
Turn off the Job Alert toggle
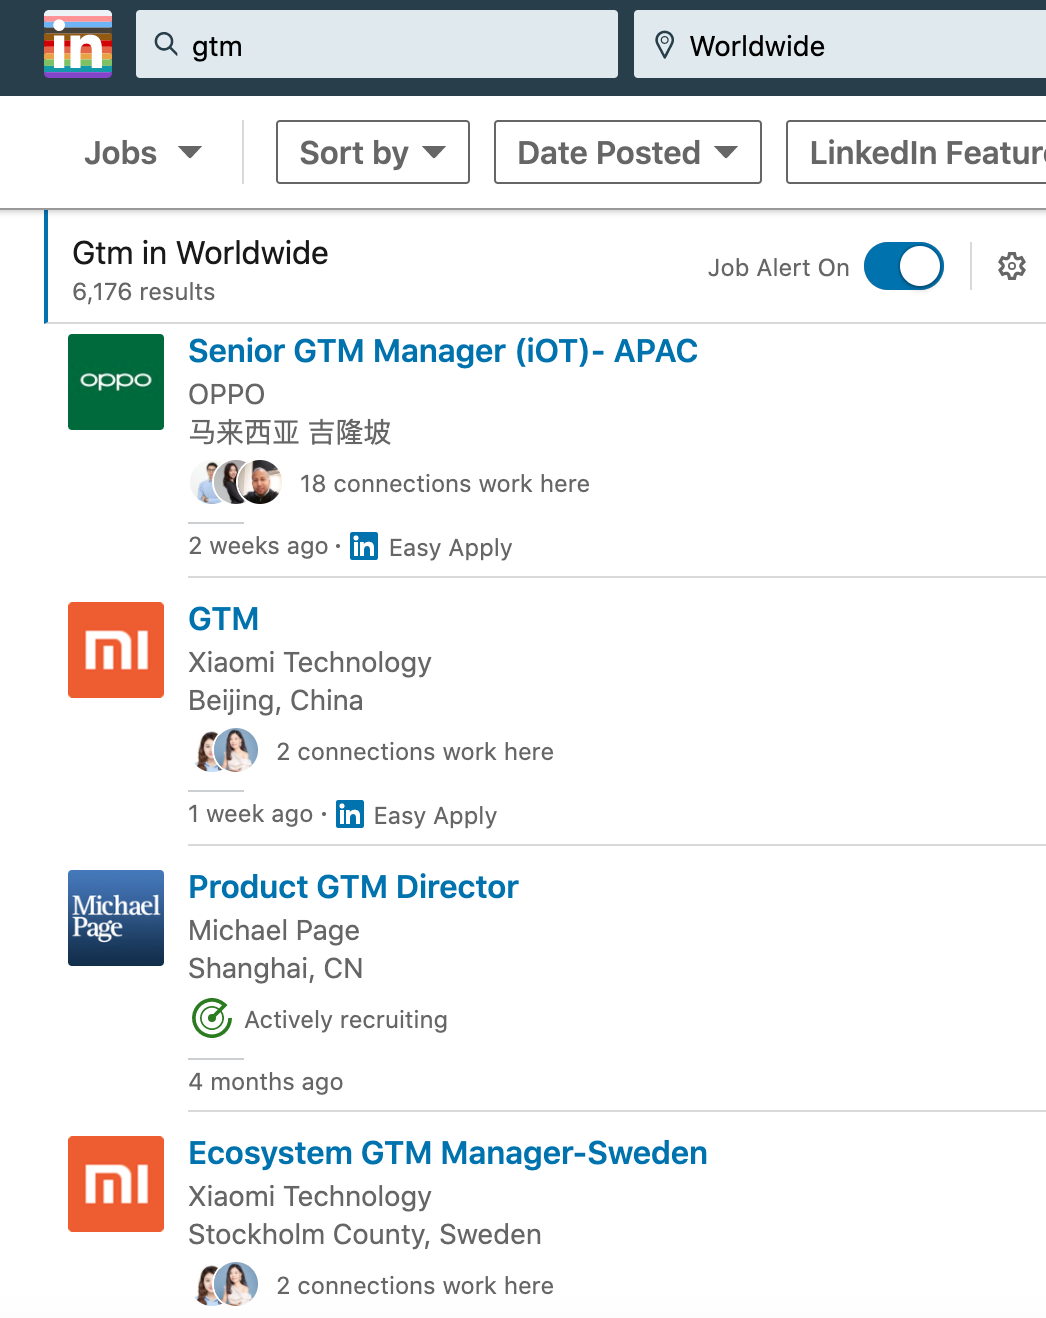pos(904,266)
